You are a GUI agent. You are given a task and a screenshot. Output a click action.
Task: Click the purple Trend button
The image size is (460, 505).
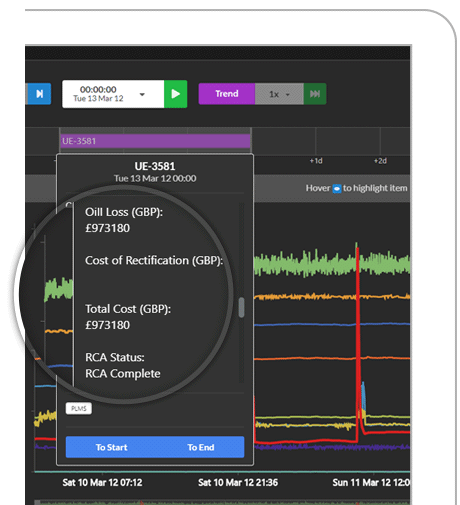click(227, 94)
